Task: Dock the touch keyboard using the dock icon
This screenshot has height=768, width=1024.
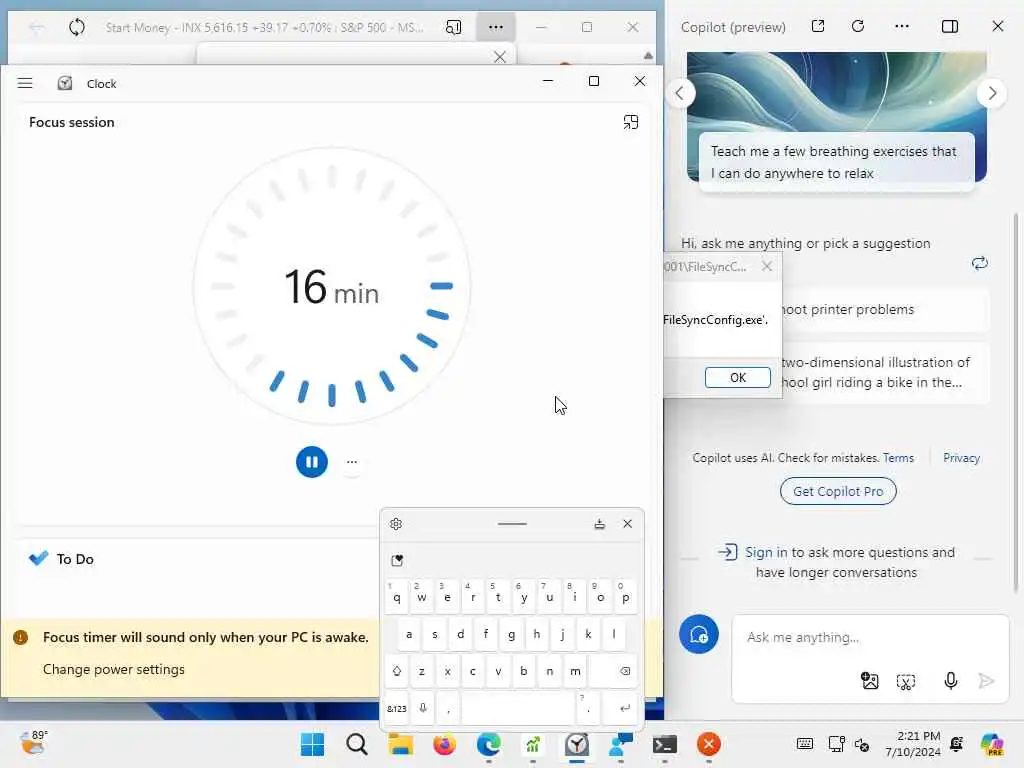Action: (600, 524)
